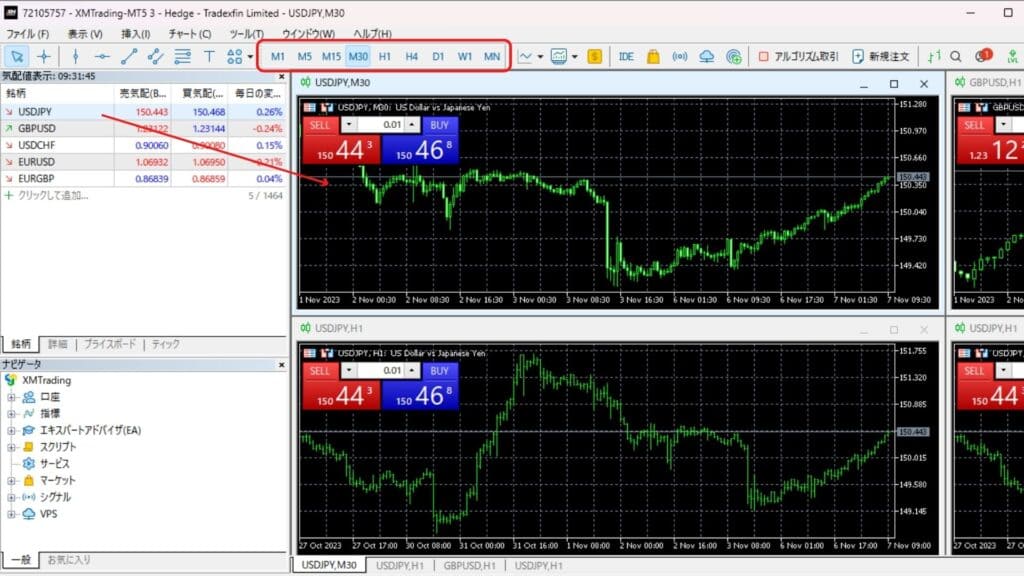Viewport: 1024px width, 576px height.
Task: Open the 表示(V) menu
Action: click(x=85, y=34)
